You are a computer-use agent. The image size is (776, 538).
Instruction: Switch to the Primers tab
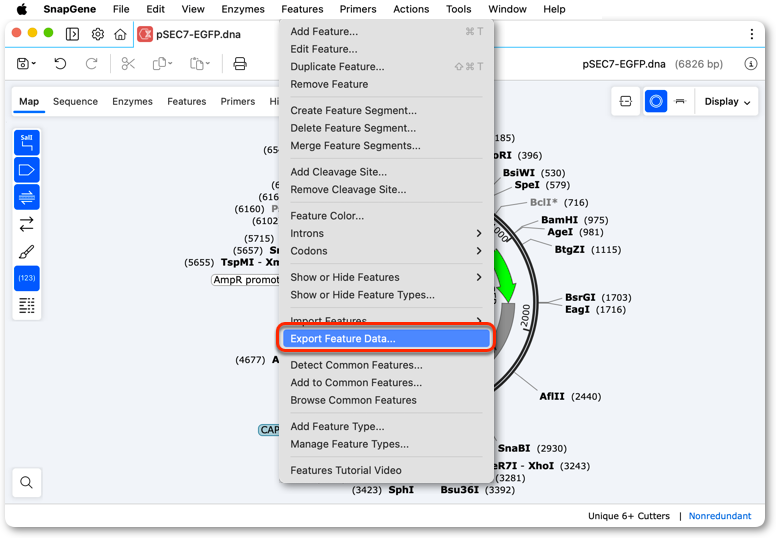(x=238, y=101)
